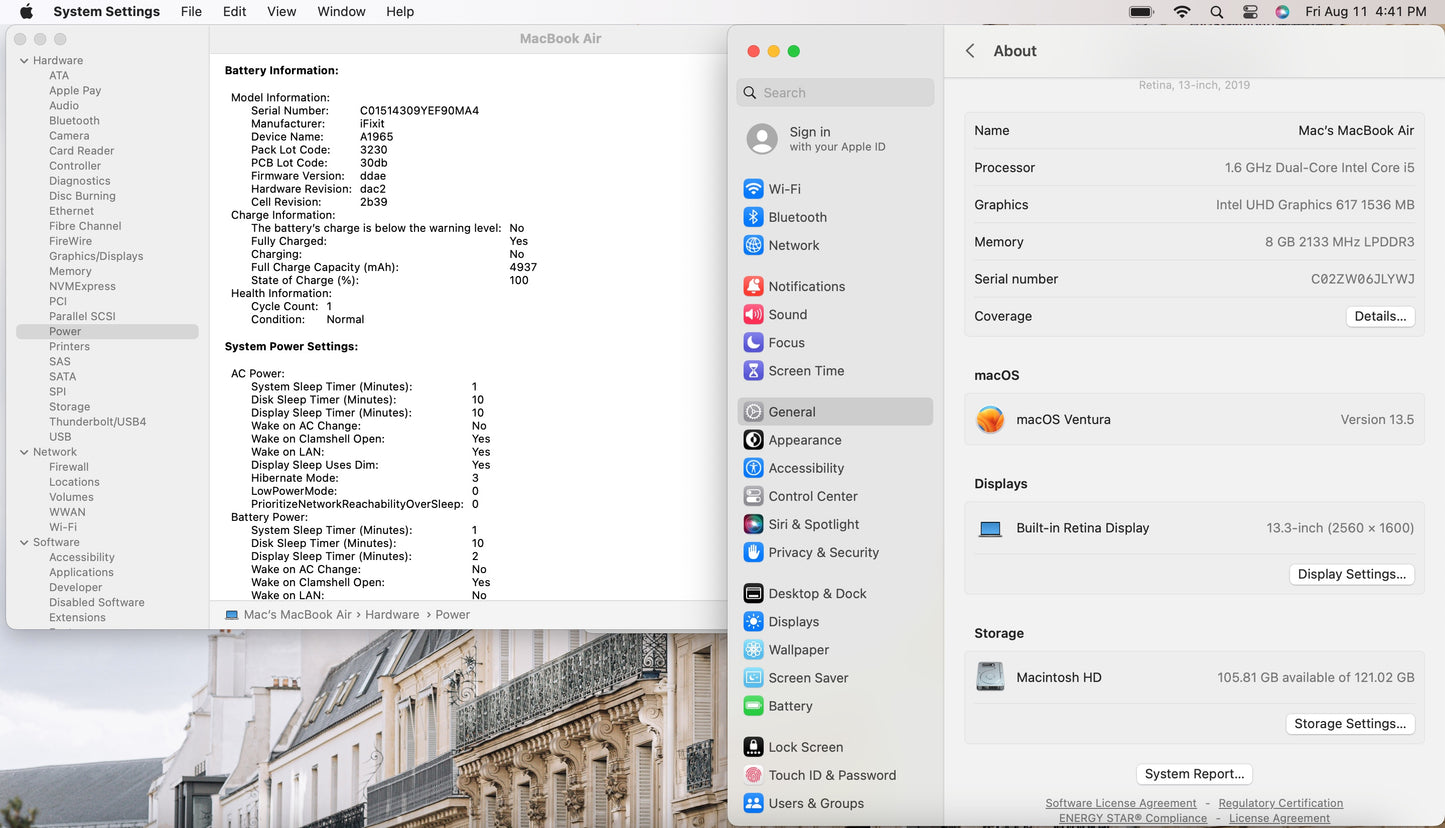Open Control Center from the menu bar
The height and width of the screenshot is (828, 1445).
[1250, 12]
